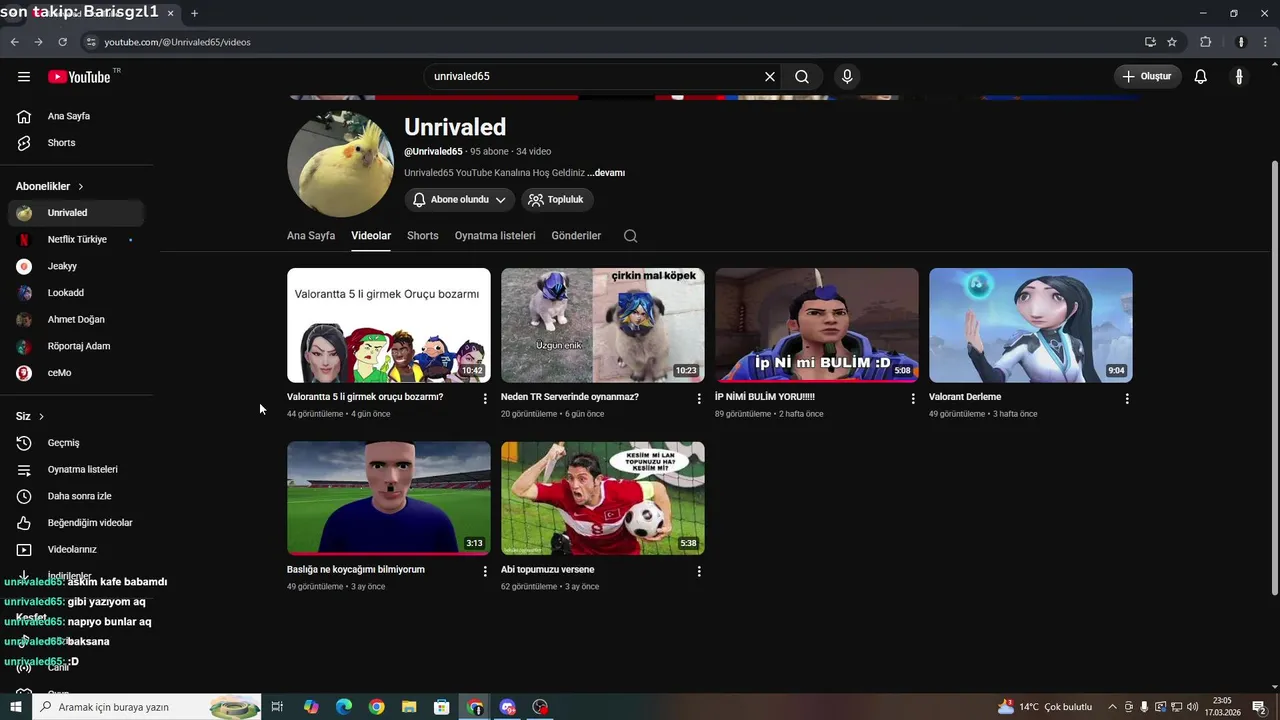Click the browser address bar URL
This screenshot has width=1280, height=720.
point(178,42)
